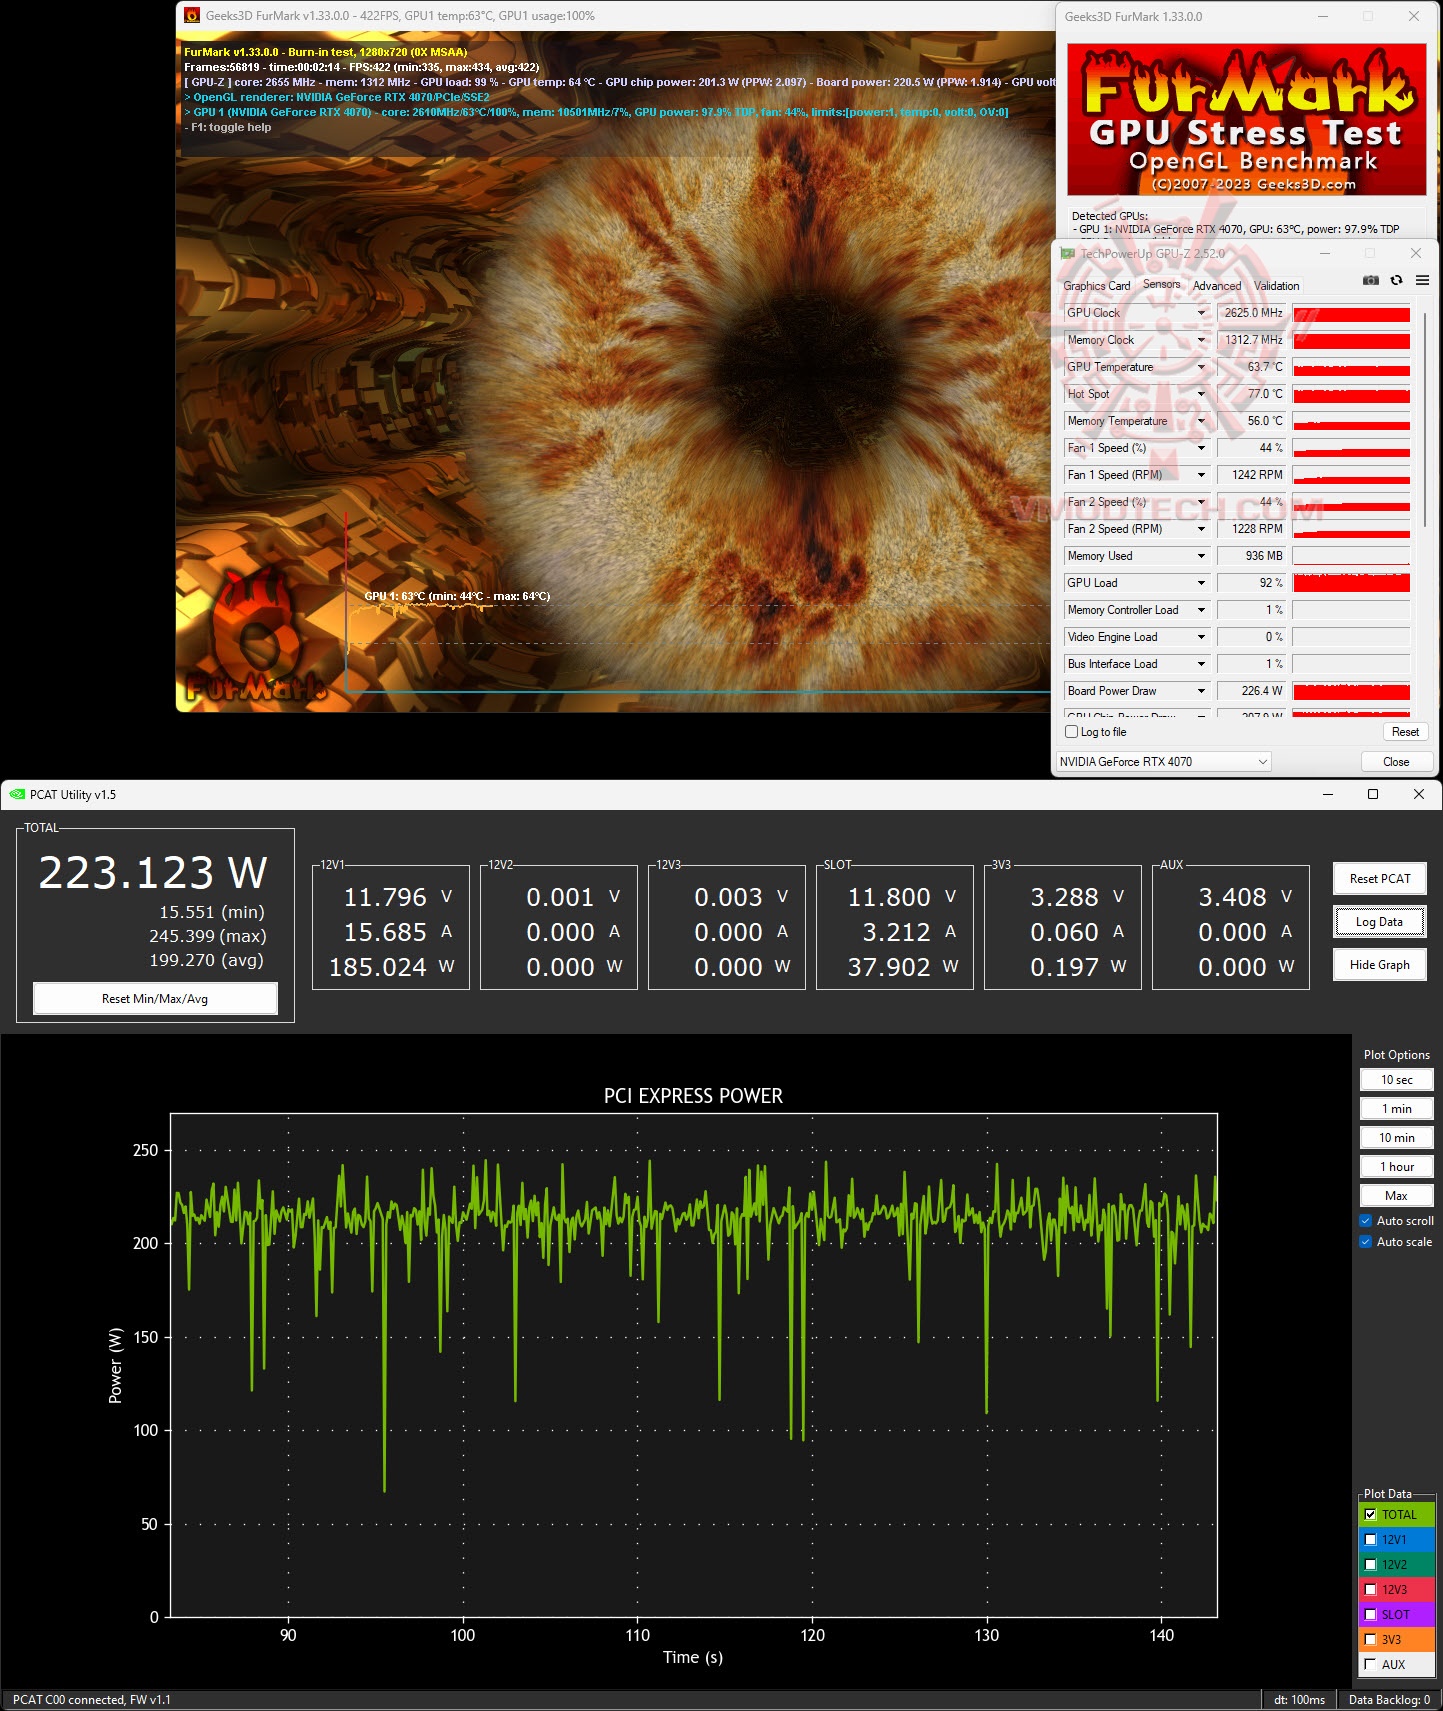Click 'Data Backlog: 0' status entry

[1389, 1700]
